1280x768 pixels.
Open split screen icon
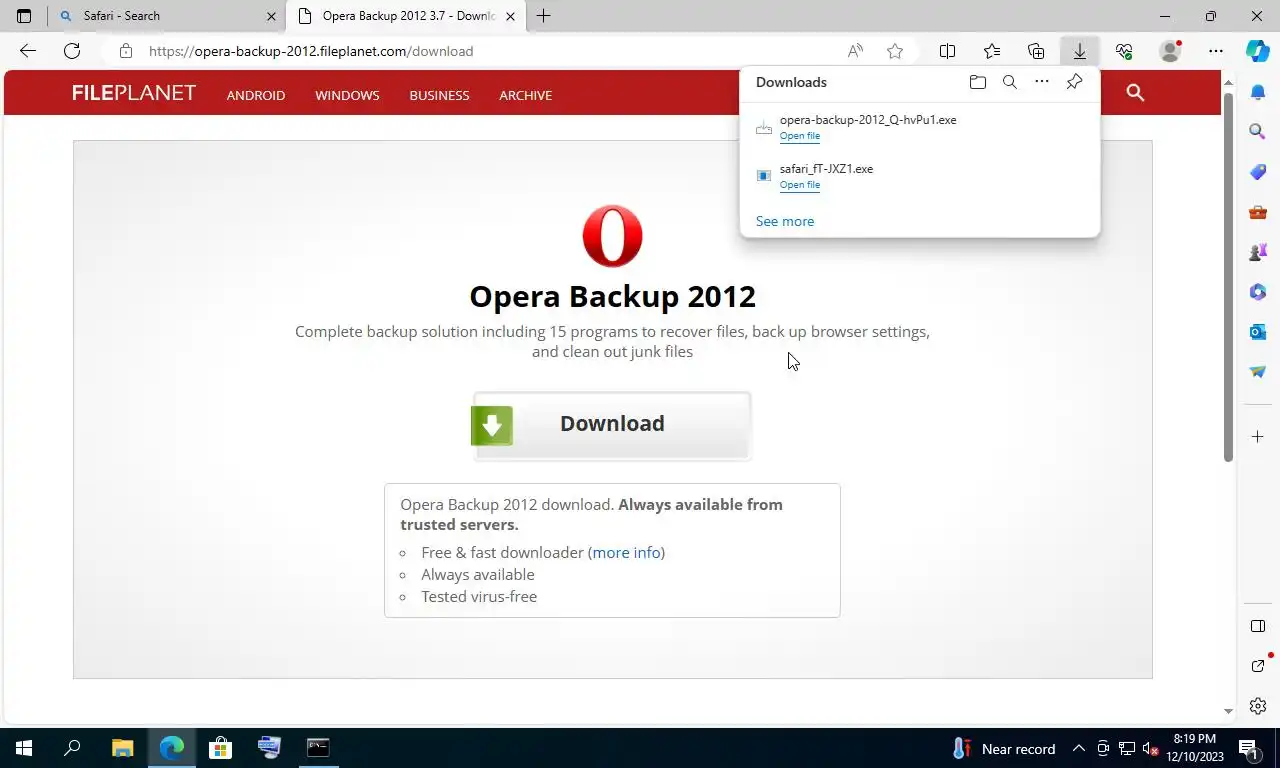tap(948, 51)
